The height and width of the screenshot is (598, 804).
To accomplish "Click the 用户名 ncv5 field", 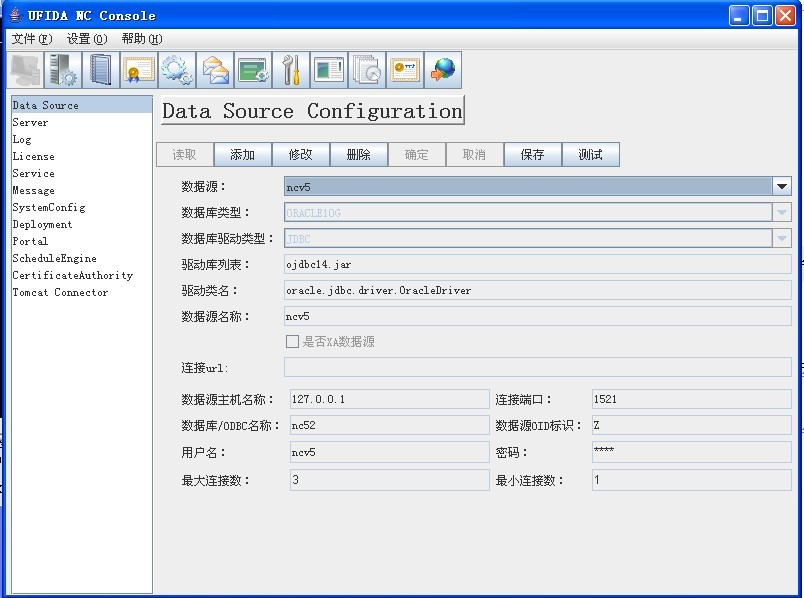I will pyautogui.click(x=390, y=452).
